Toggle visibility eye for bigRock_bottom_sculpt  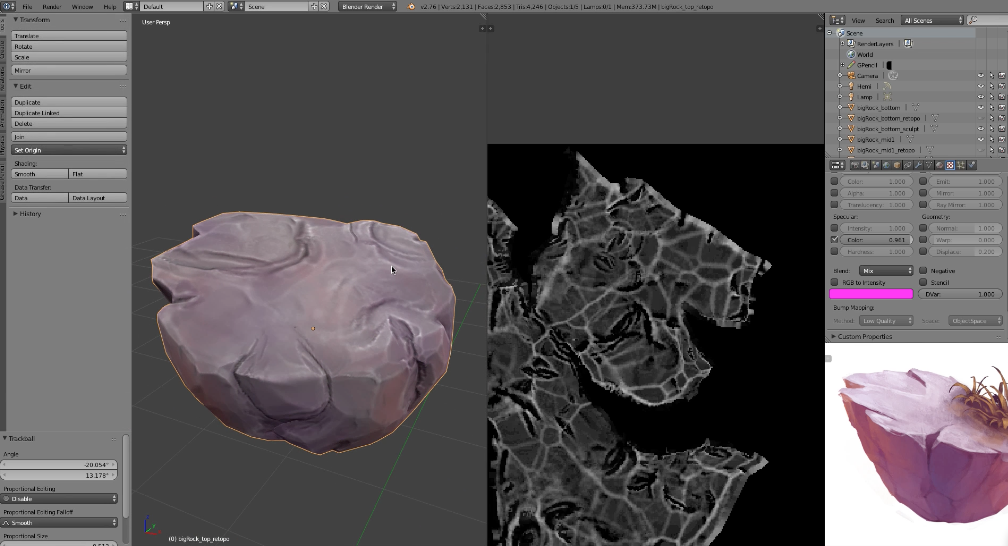[980, 129]
